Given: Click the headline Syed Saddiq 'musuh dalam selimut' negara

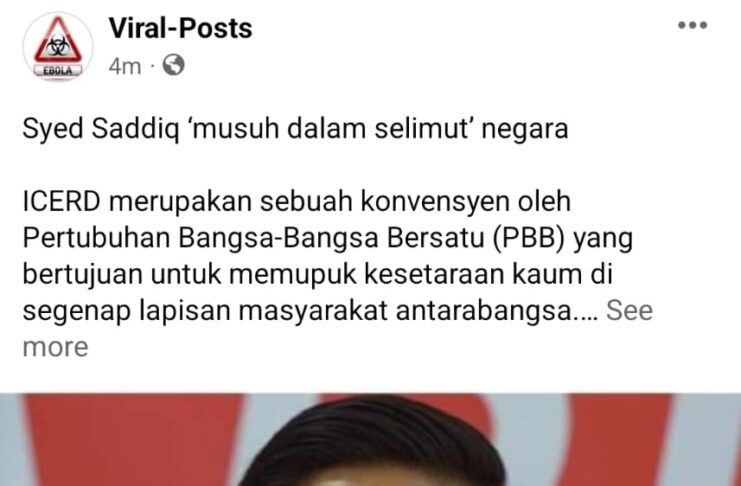Looking at the screenshot, I should click(295, 129).
